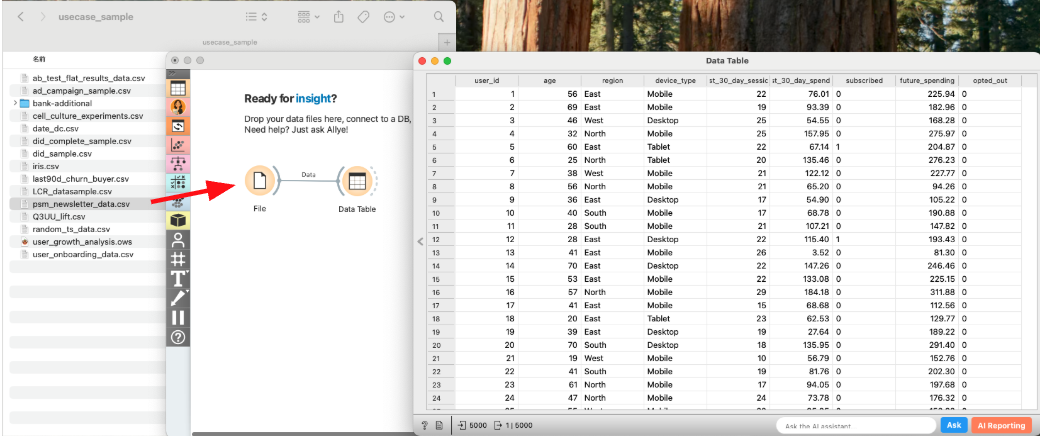The width and height of the screenshot is (1040, 436).
Task: Click the AI Reporting button
Action: (x=1002, y=425)
